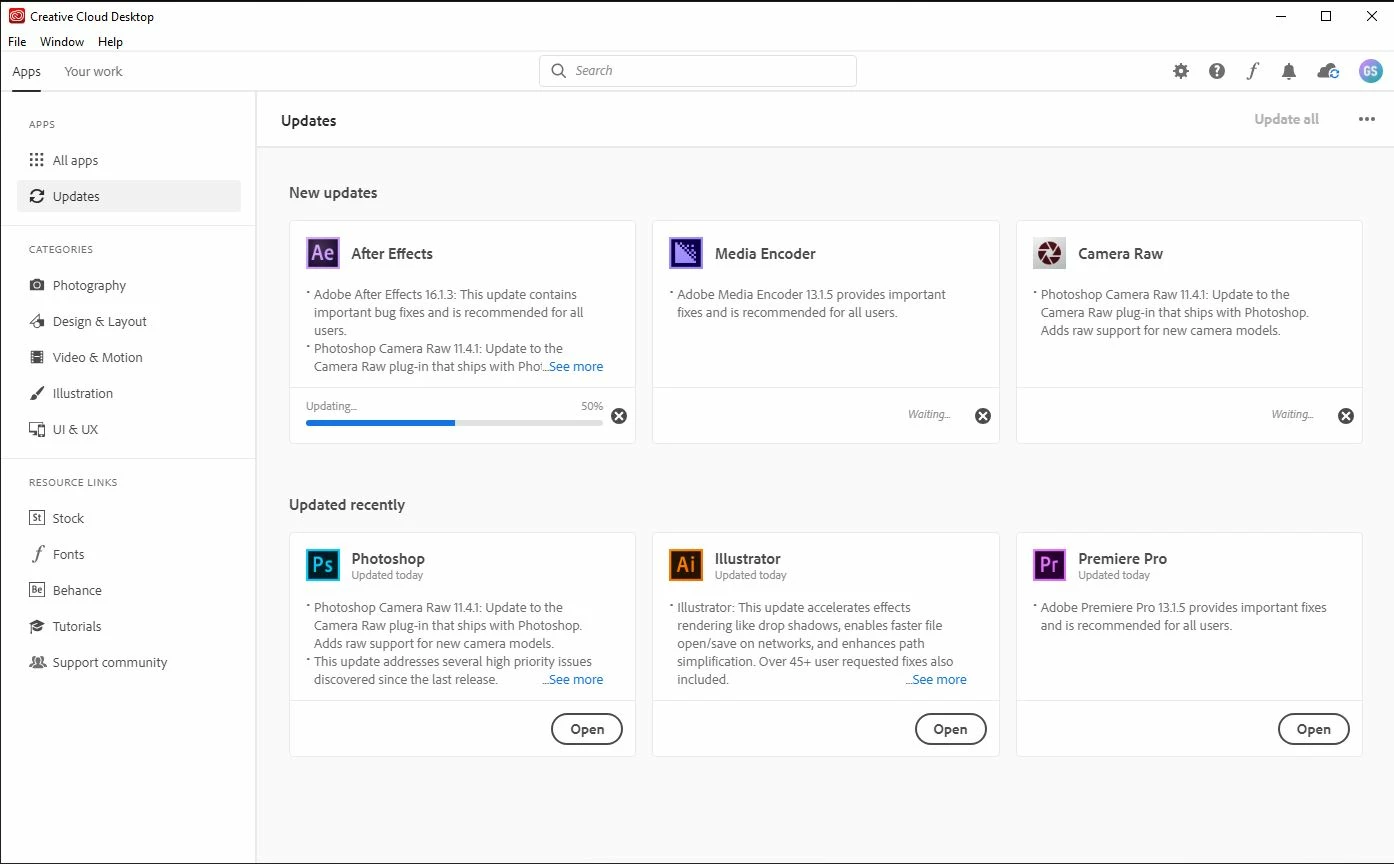Select Updates in the sidebar
This screenshot has width=1394, height=864.
(x=129, y=196)
